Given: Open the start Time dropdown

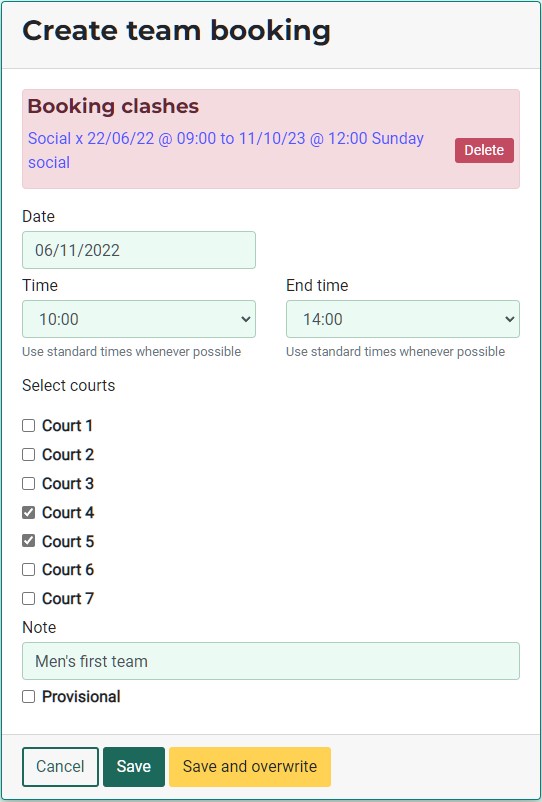Looking at the screenshot, I should click(139, 319).
